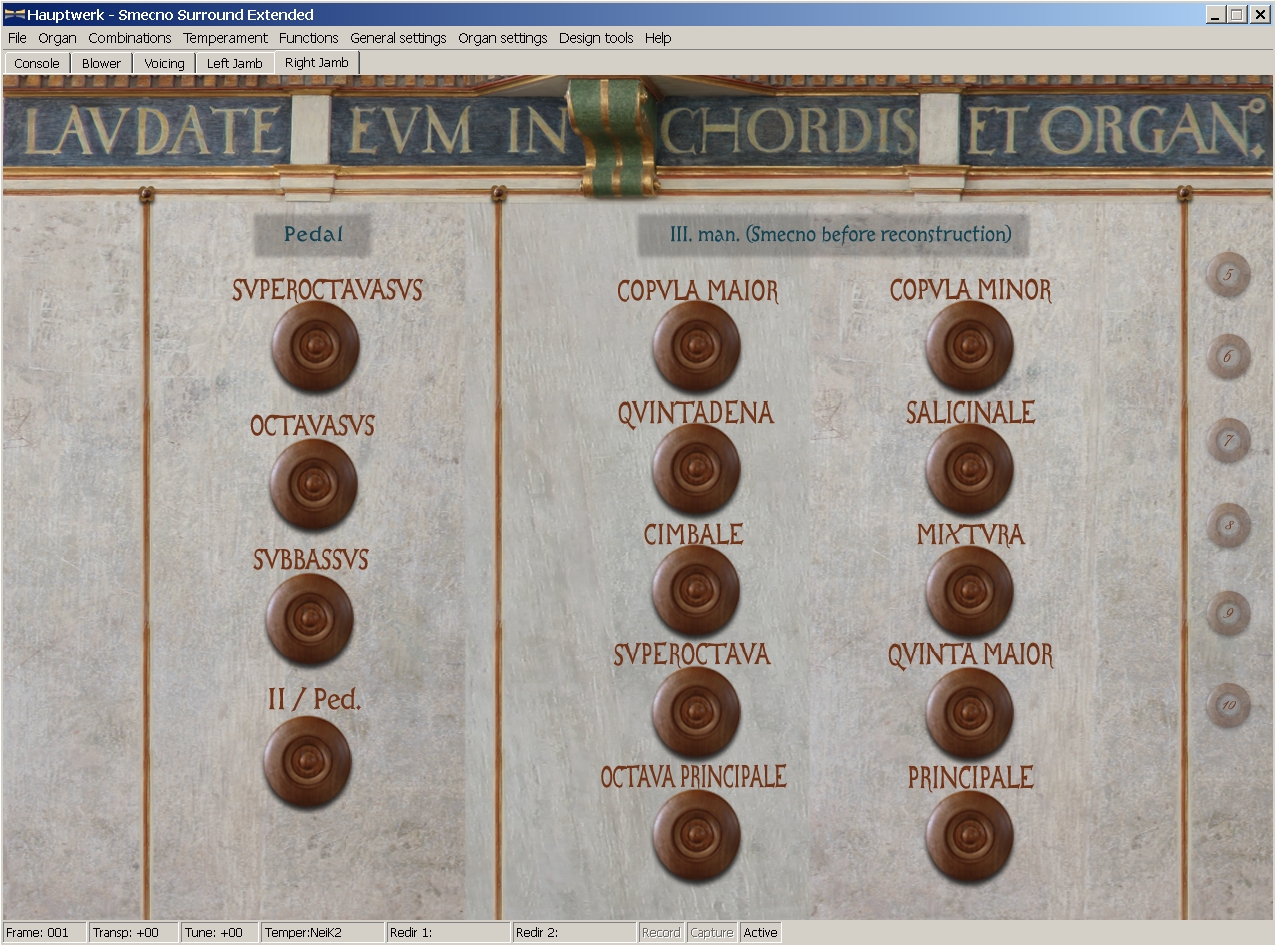The width and height of the screenshot is (1275, 945).
Task: Open the Temperament menu
Action: (225, 38)
